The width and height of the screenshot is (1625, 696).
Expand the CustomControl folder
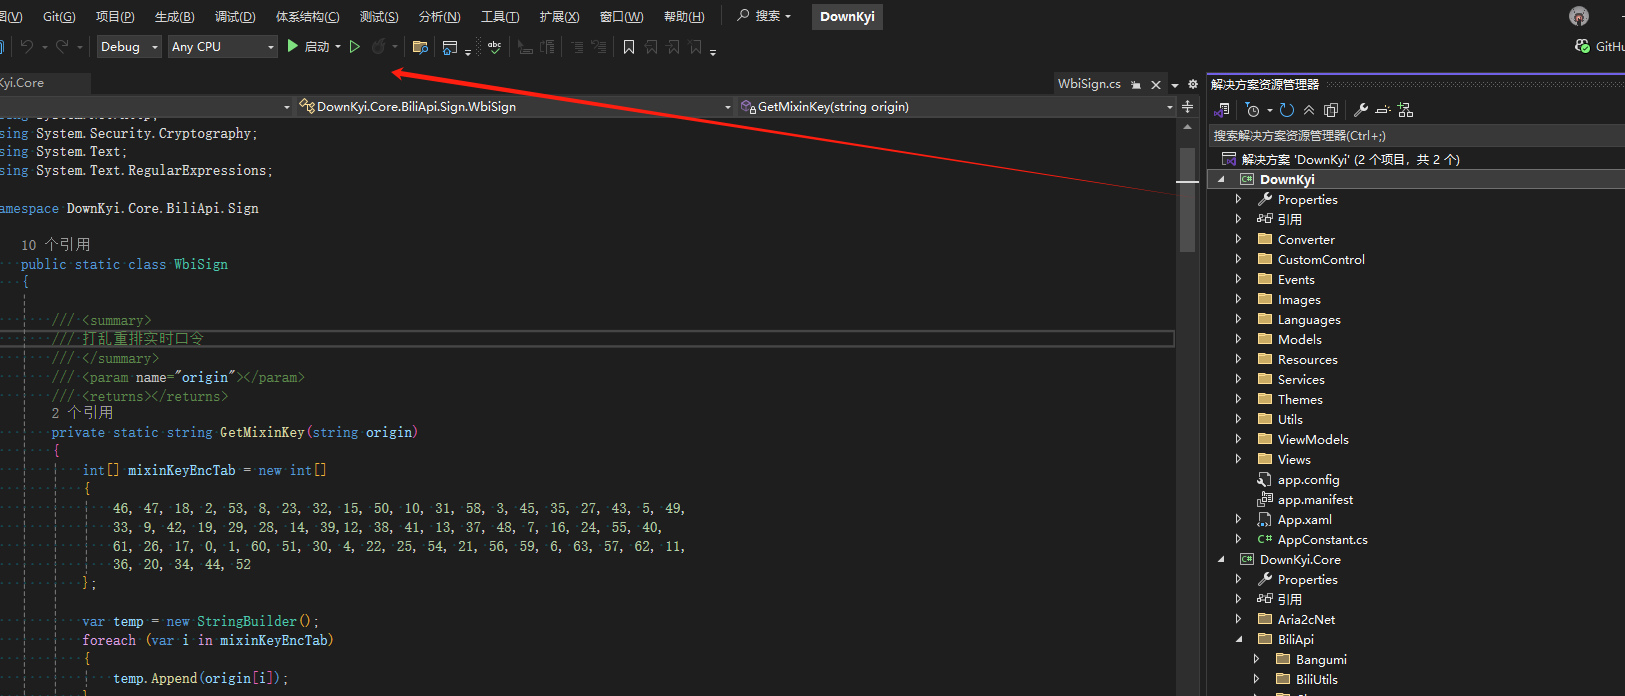coord(1238,260)
